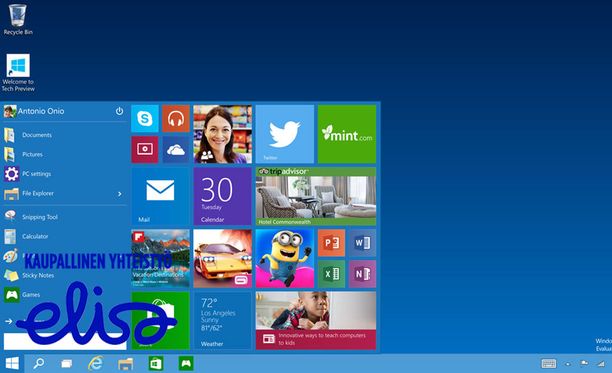Open the Calendar tile showing 30 Tuesday
Screen dimensions: 612x373
[x=222, y=196]
